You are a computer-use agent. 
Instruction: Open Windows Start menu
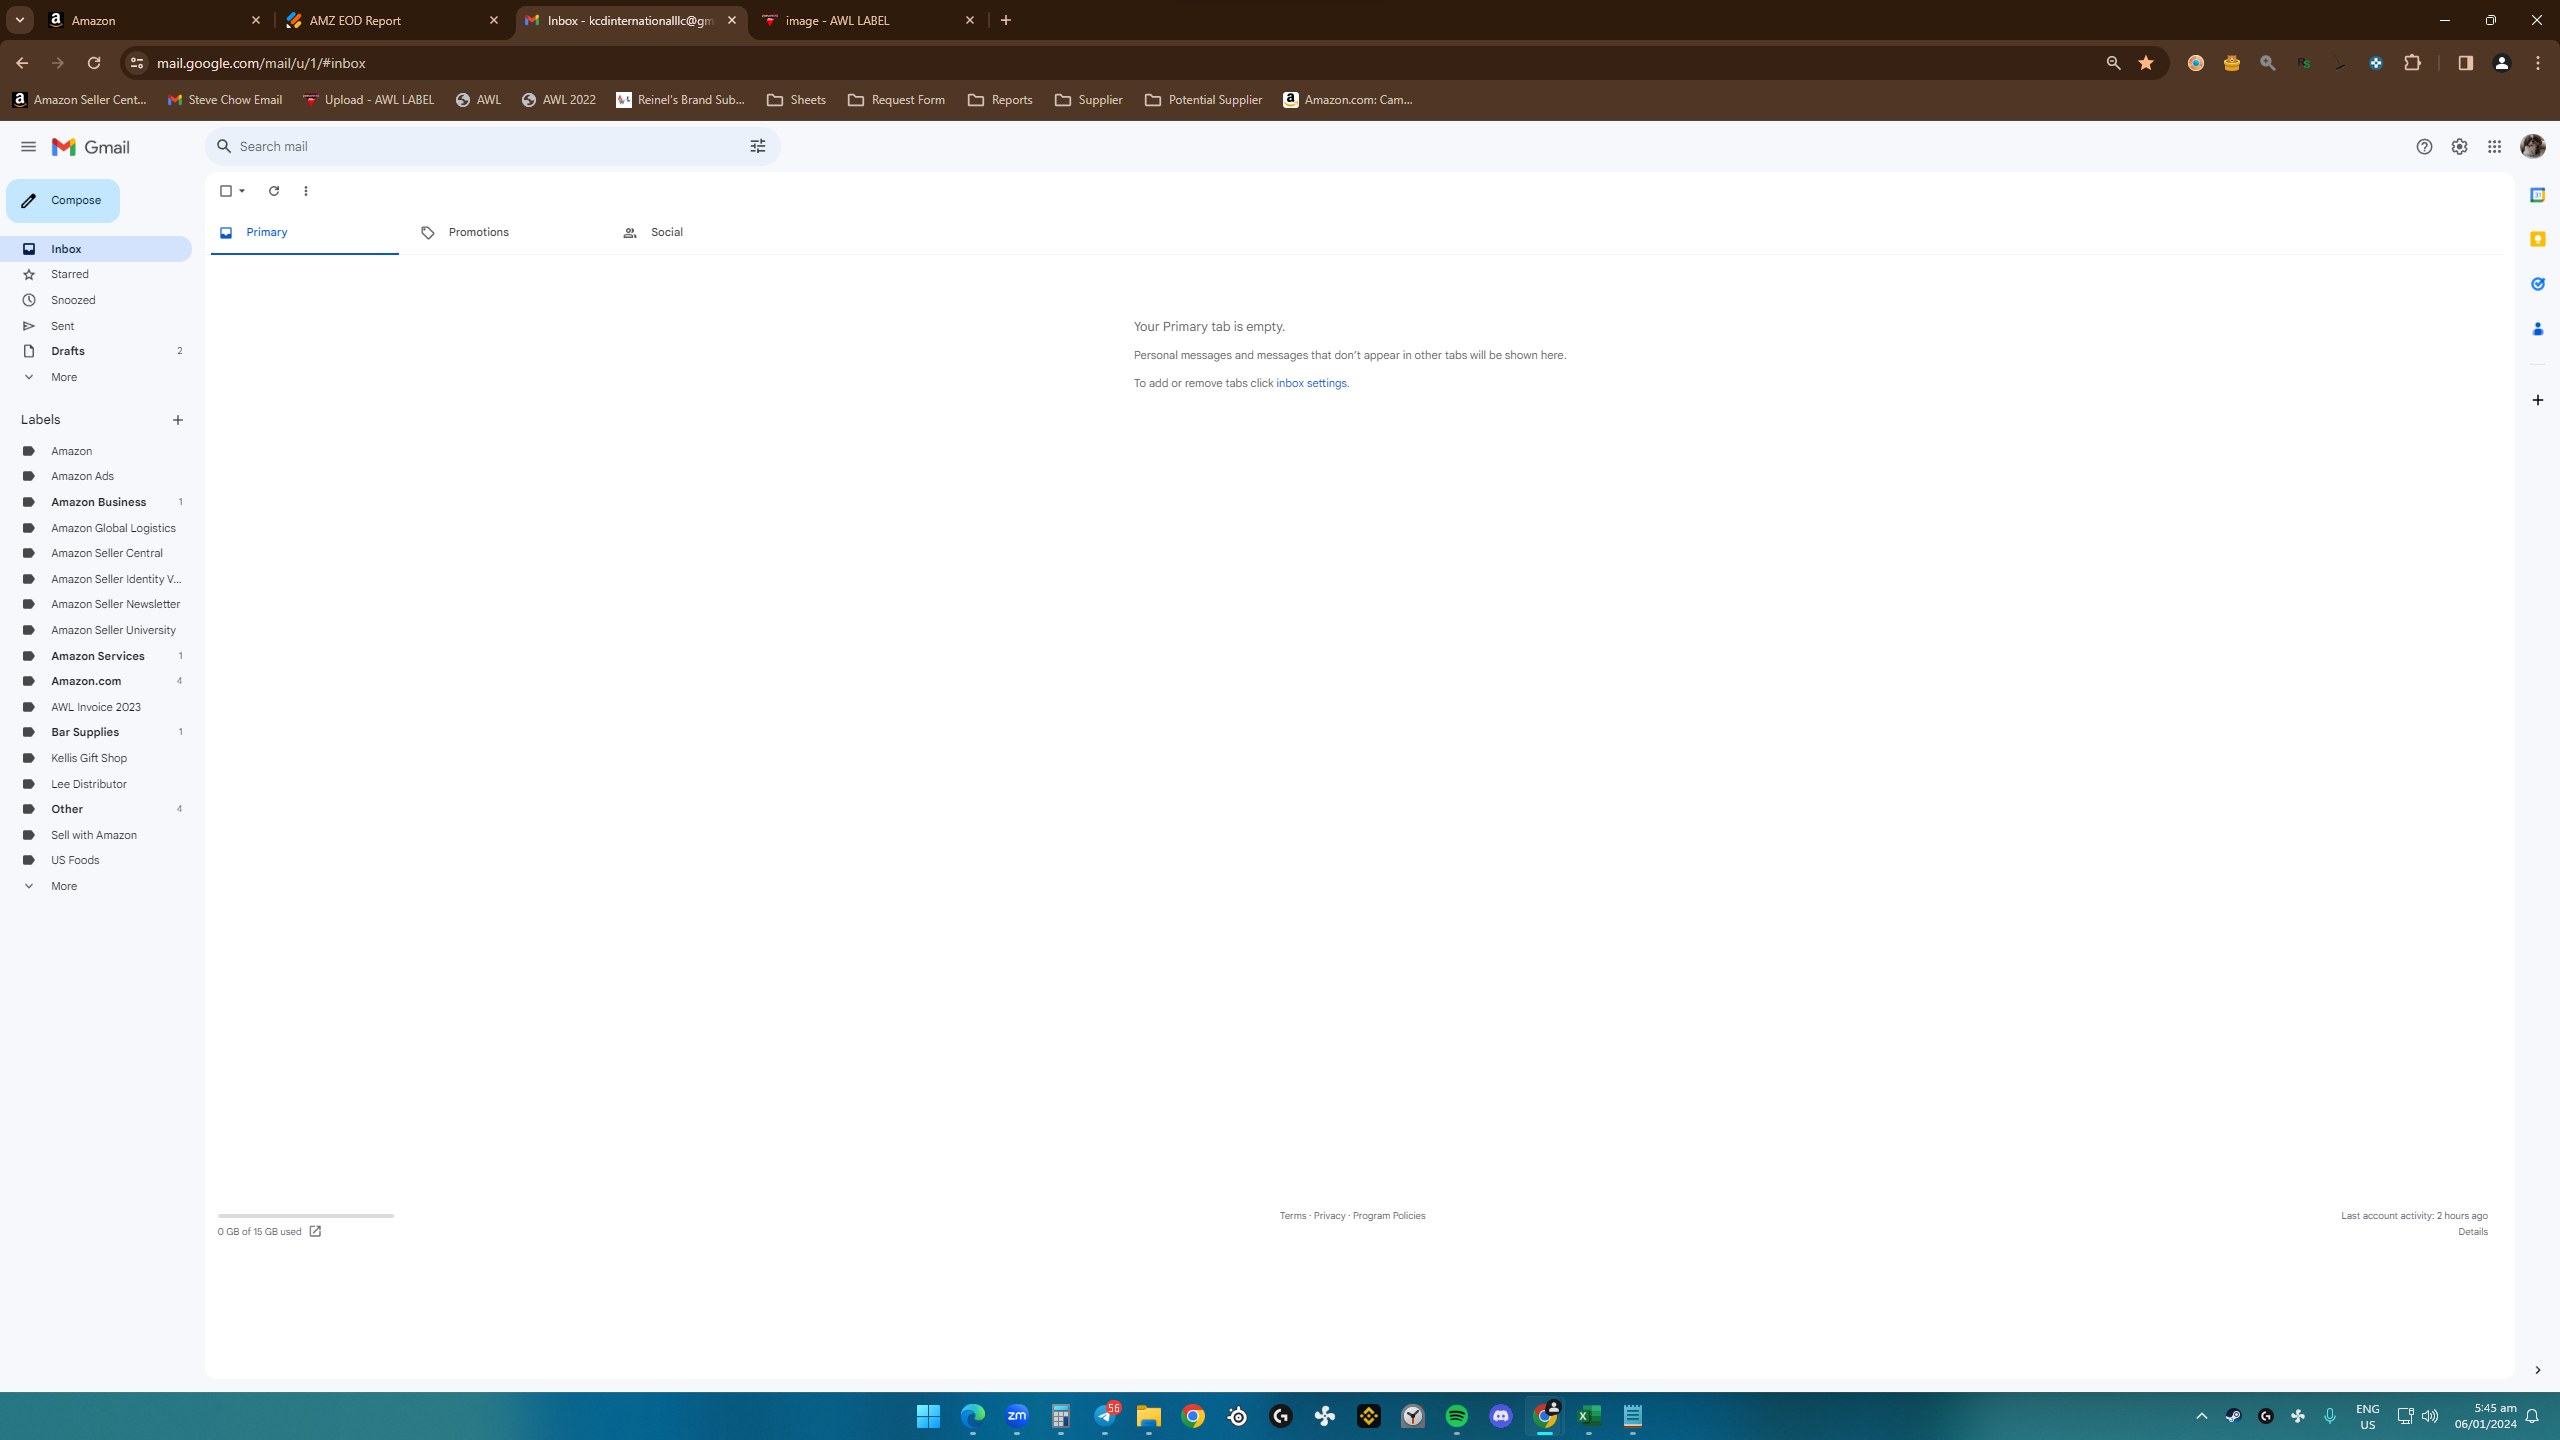(928, 1416)
